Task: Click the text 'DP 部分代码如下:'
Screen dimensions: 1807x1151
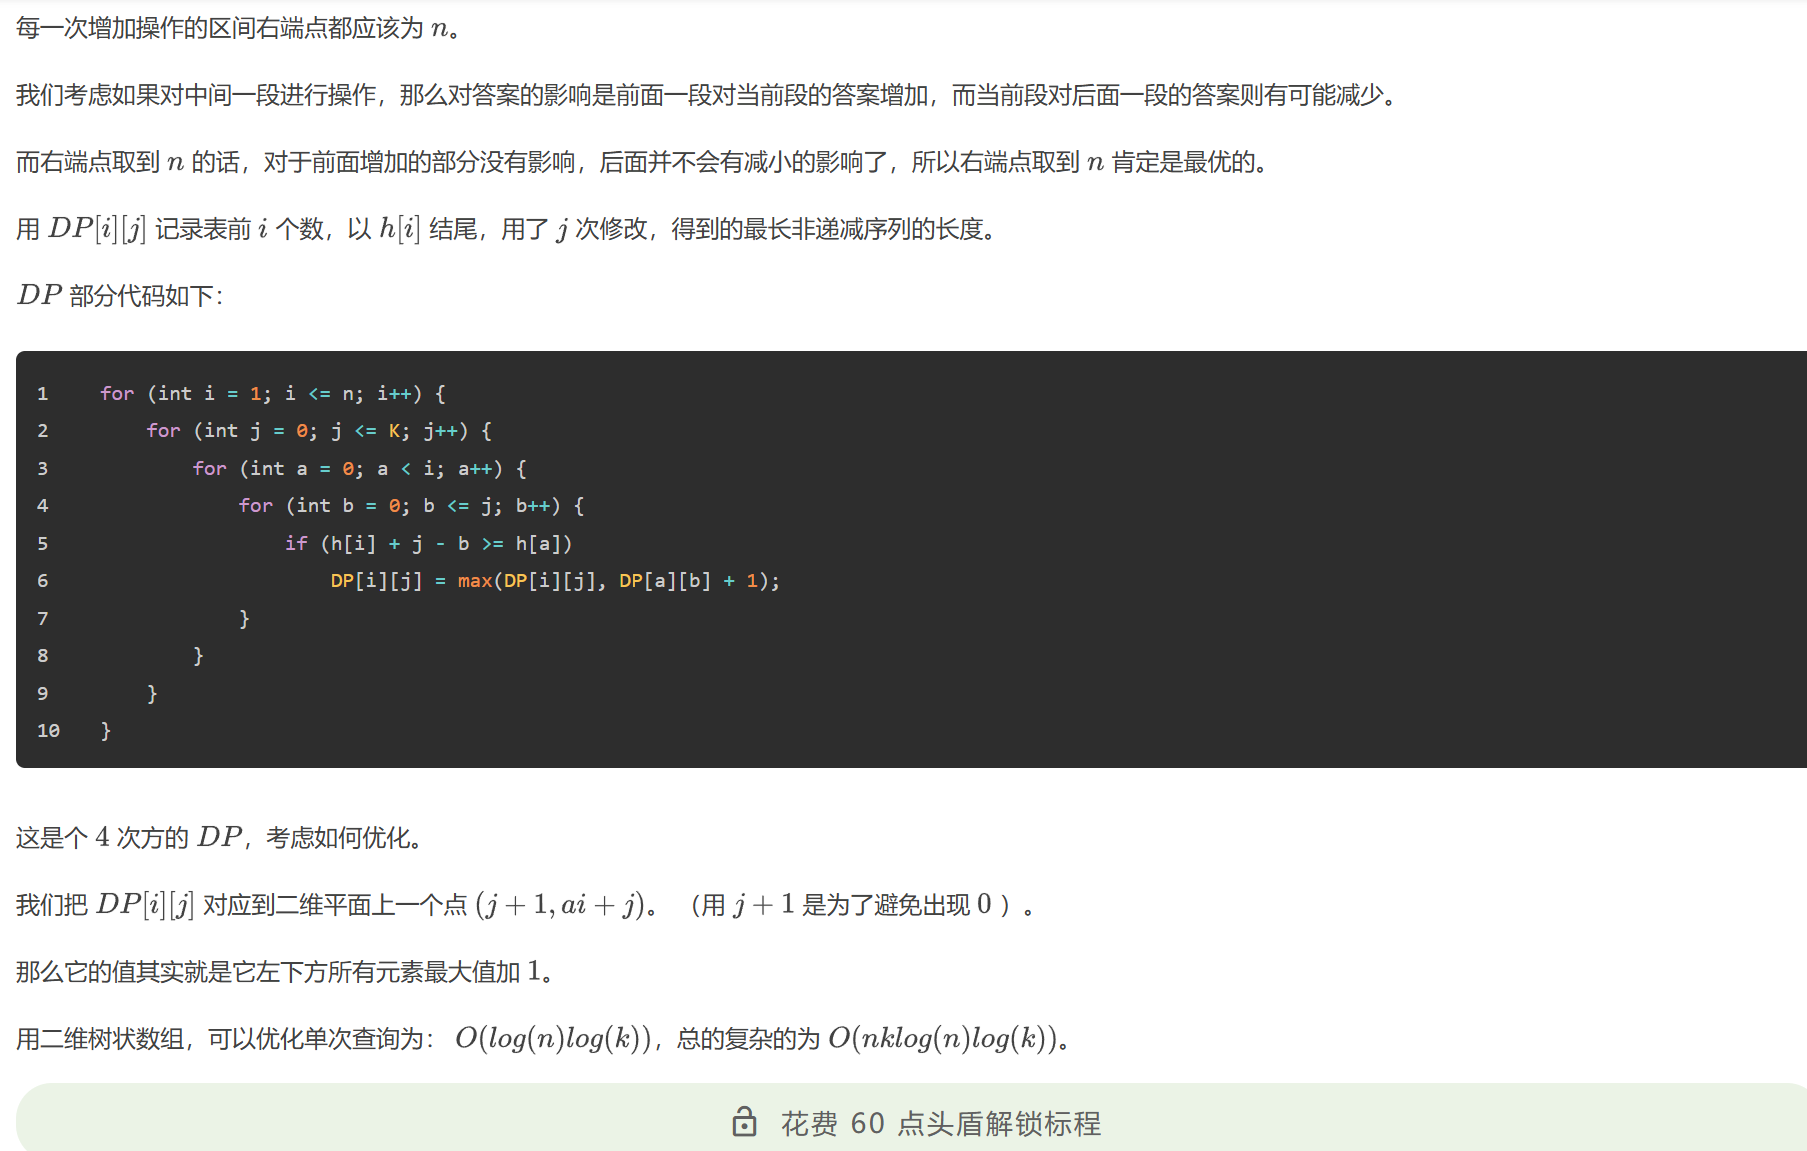Action: 120,295
